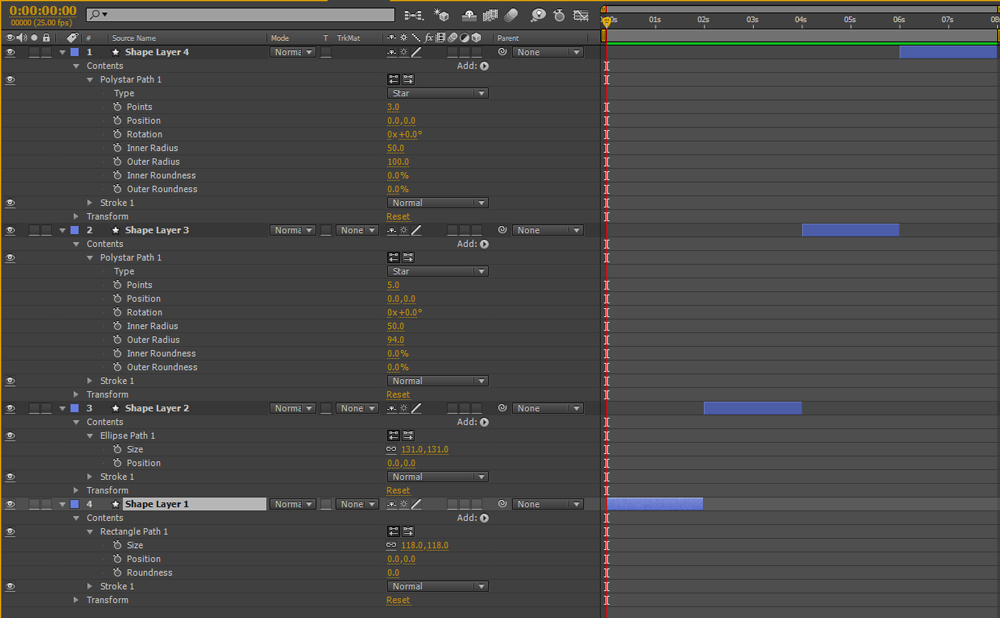Click second path direction icon on Ellipse Path 1

click(x=408, y=436)
